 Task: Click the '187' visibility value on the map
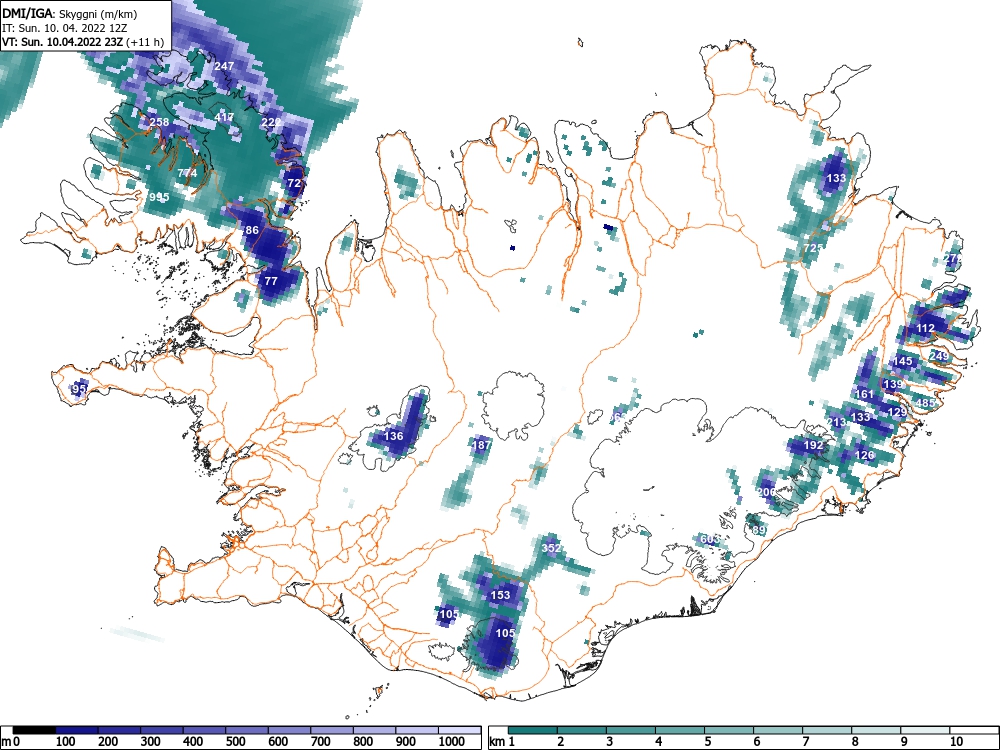point(481,445)
